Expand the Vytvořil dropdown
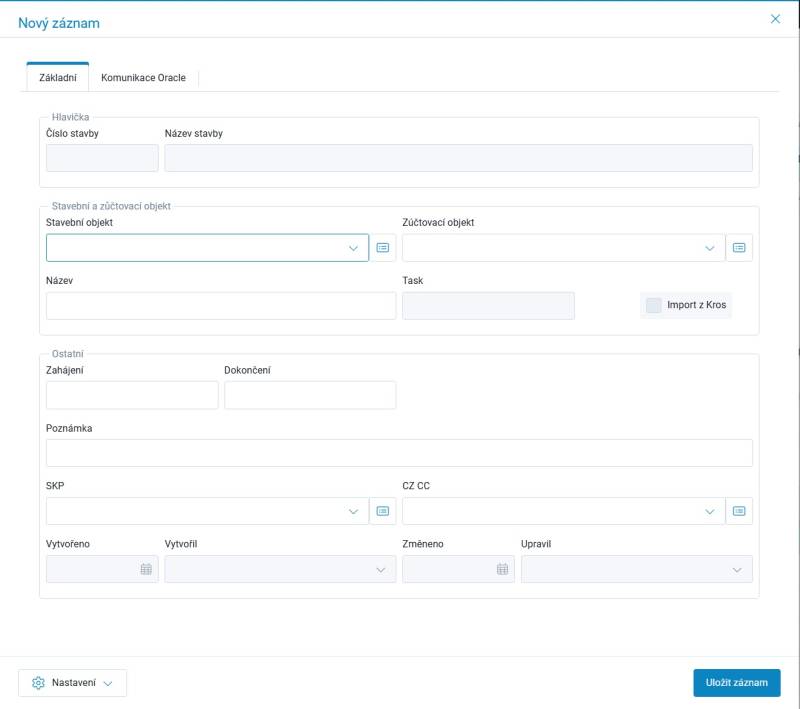Image resolution: width=800 pixels, height=709 pixels. pyautogui.click(x=381, y=570)
